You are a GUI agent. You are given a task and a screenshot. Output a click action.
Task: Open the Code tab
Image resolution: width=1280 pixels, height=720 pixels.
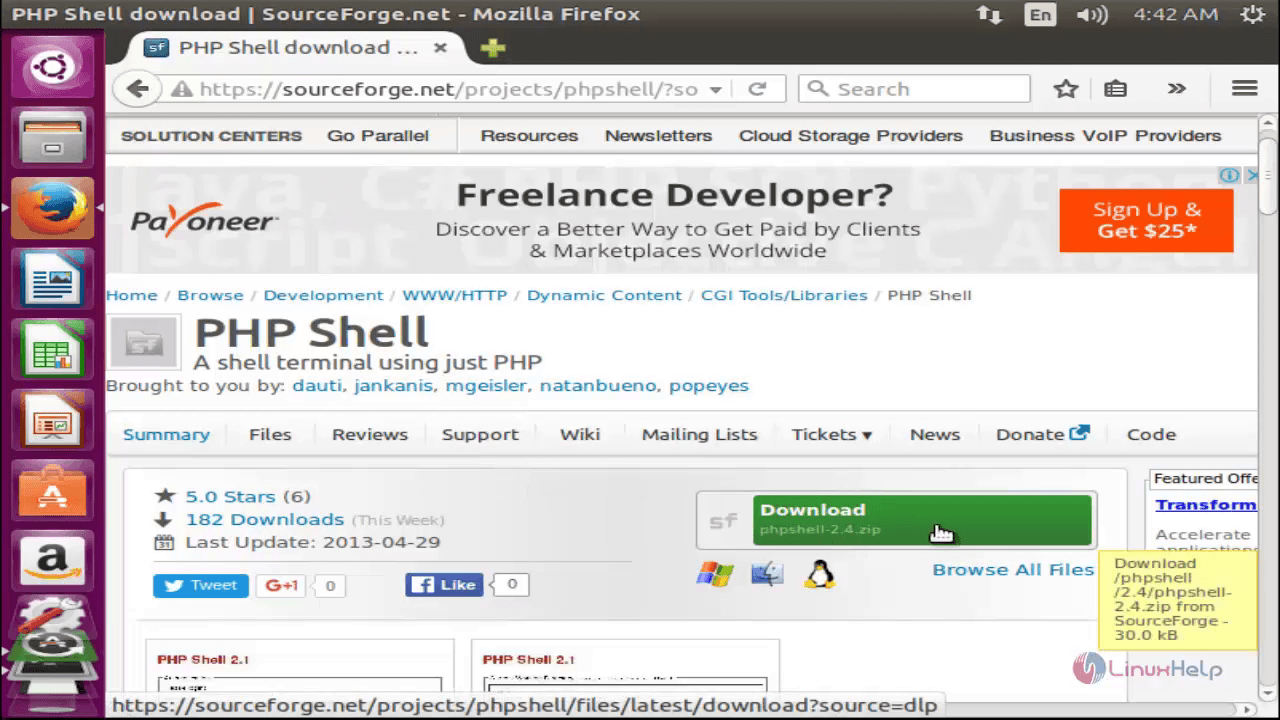click(1151, 434)
